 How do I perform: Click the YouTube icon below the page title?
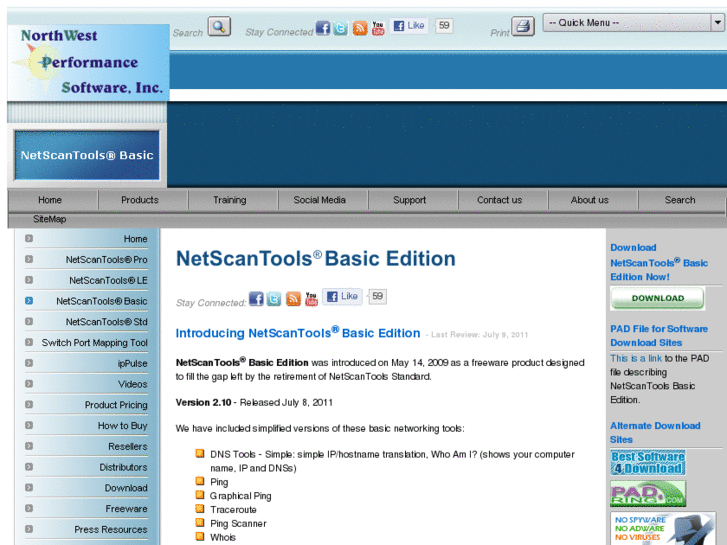pos(312,299)
